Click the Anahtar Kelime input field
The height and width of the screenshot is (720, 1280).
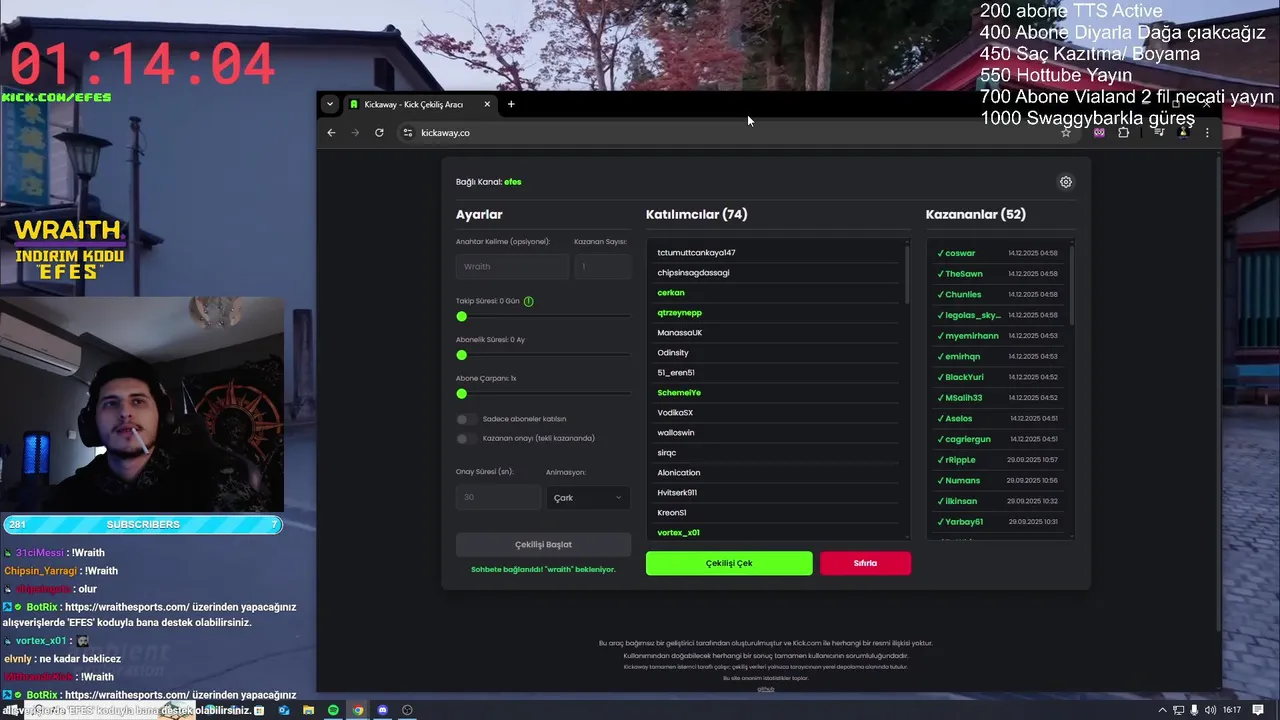click(x=512, y=266)
